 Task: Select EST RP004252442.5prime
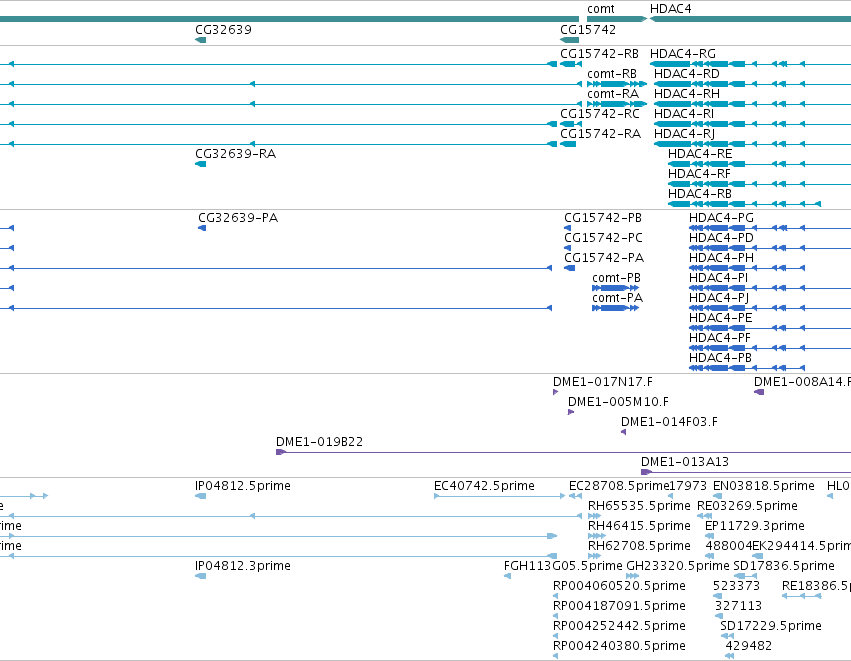coord(619,627)
